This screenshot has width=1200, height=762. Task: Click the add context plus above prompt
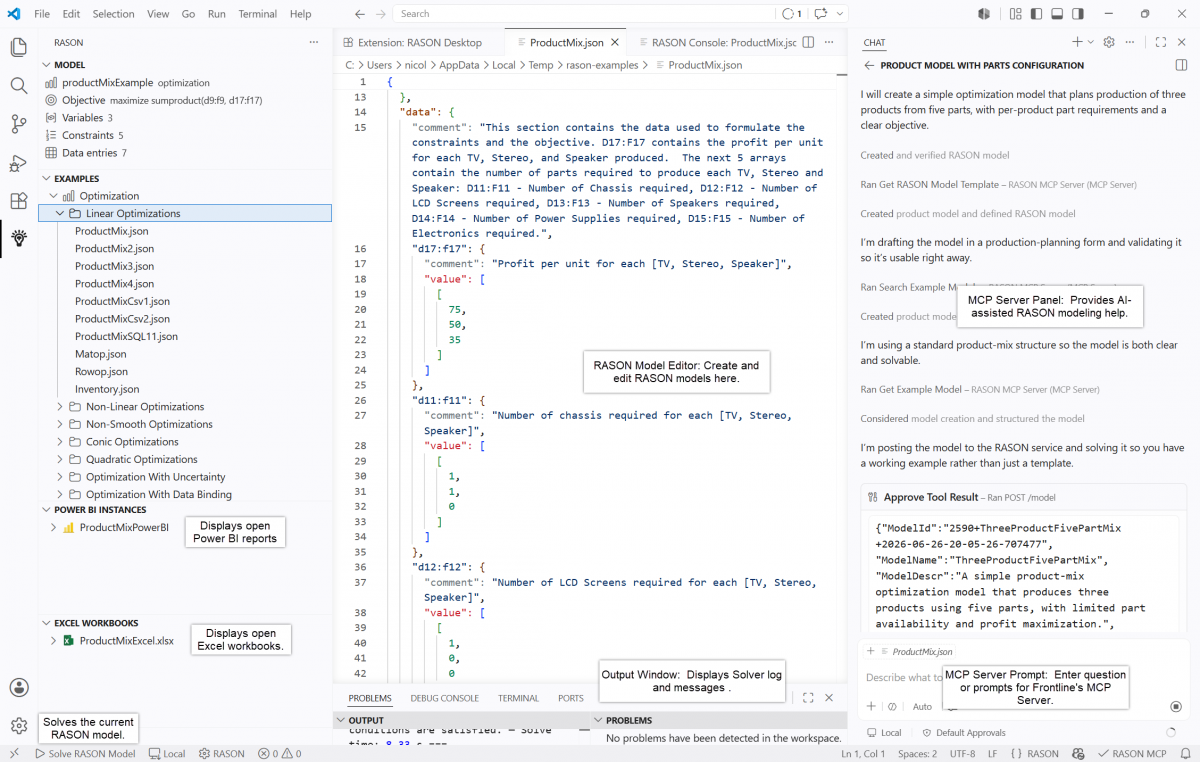871,651
